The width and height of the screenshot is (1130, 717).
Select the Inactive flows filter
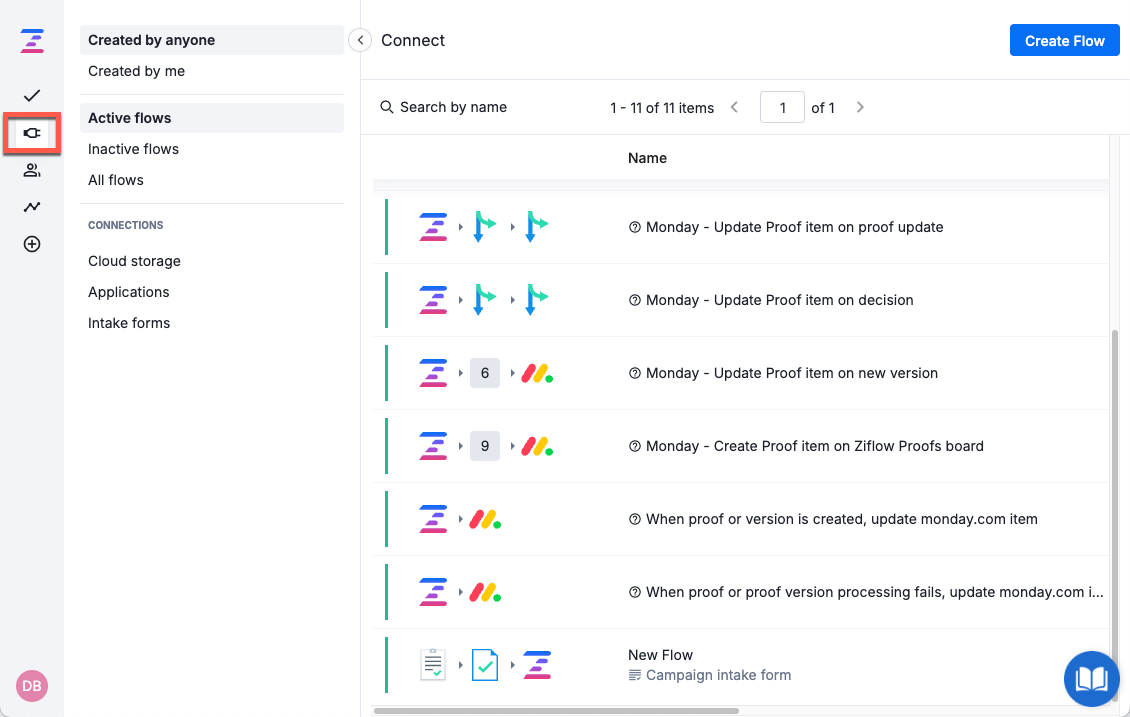[x=133, y=149]
